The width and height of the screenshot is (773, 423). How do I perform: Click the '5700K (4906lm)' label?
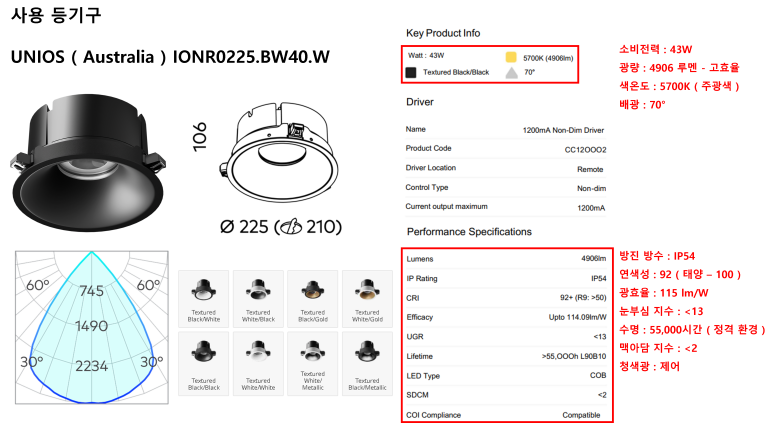[548, 58]
